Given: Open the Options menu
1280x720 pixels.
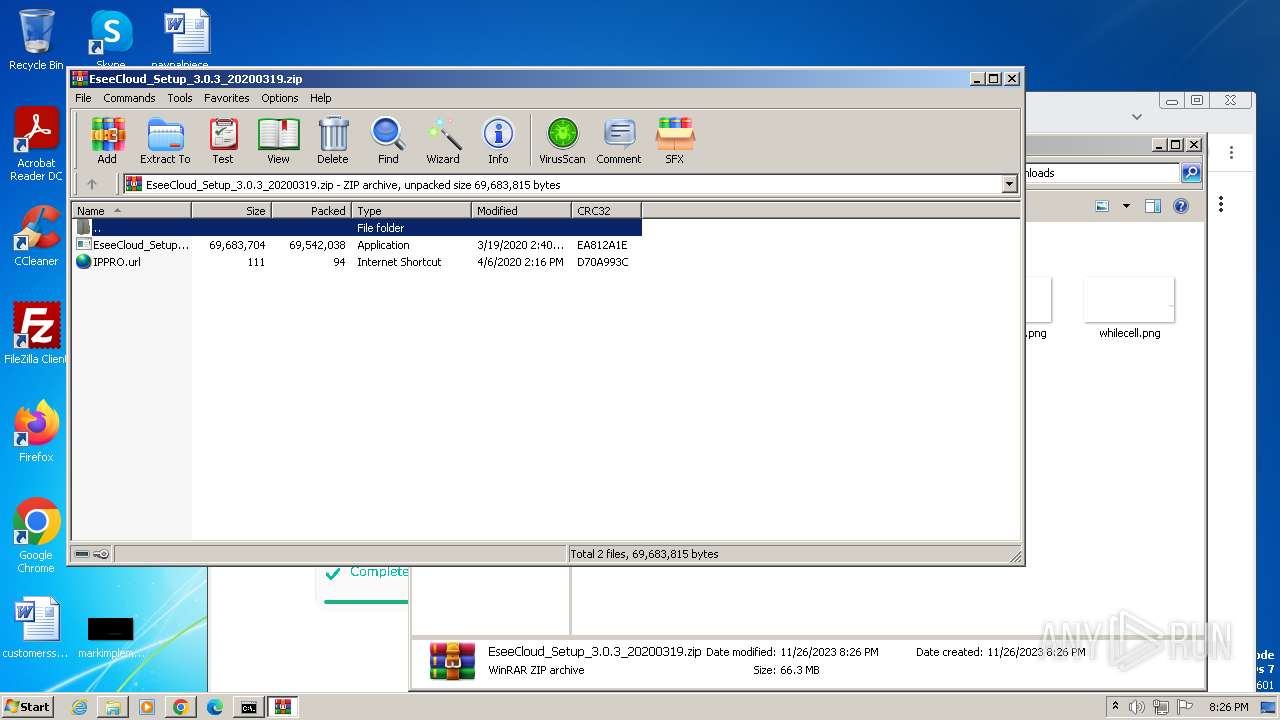Looking at the screenshot, I should [280, 98].
